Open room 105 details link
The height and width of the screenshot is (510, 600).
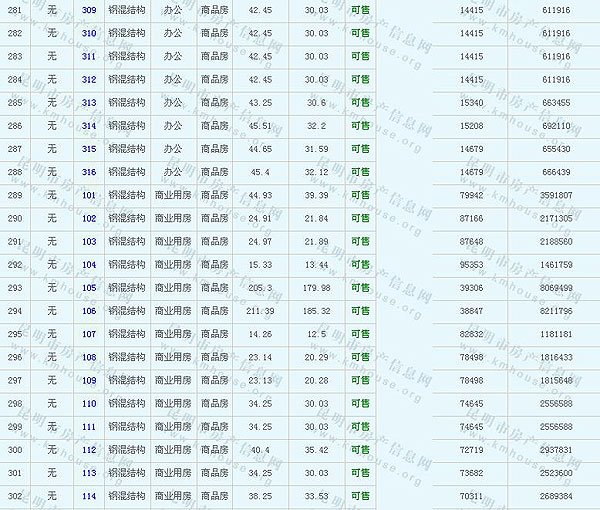pos(89,288)
